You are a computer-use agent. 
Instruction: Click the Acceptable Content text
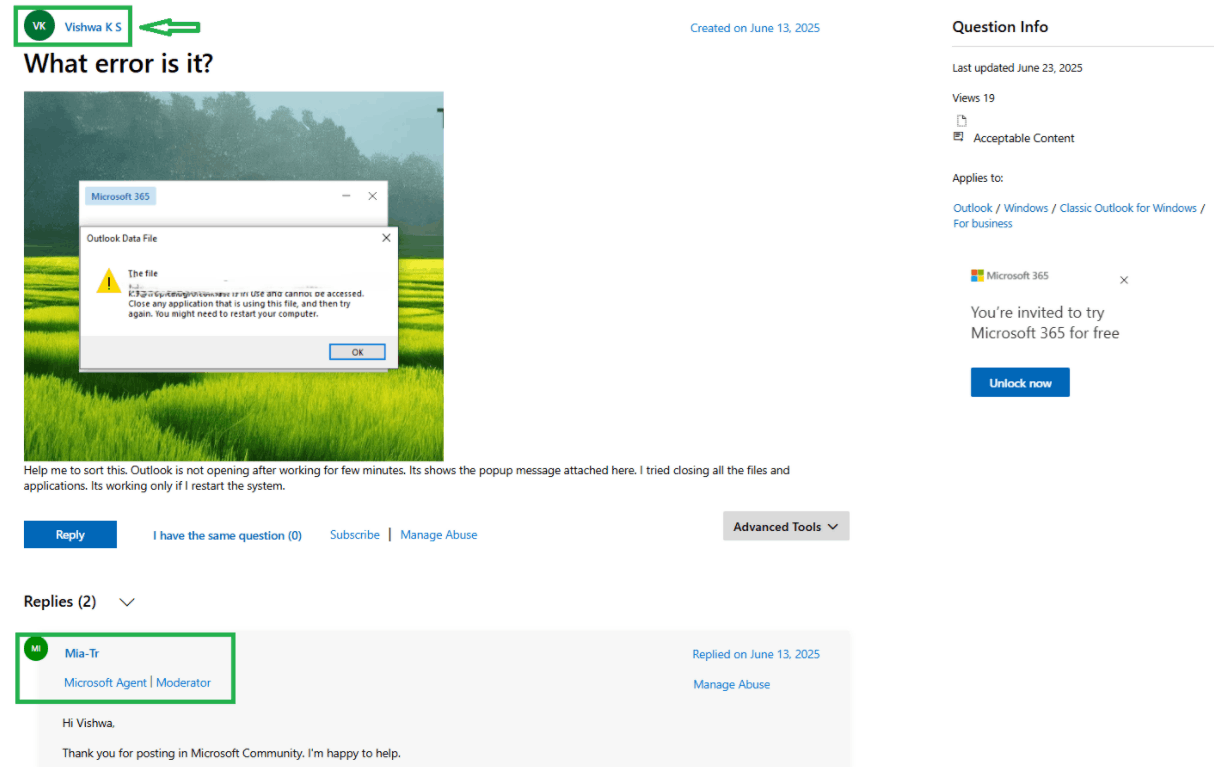click(1024, 138)
